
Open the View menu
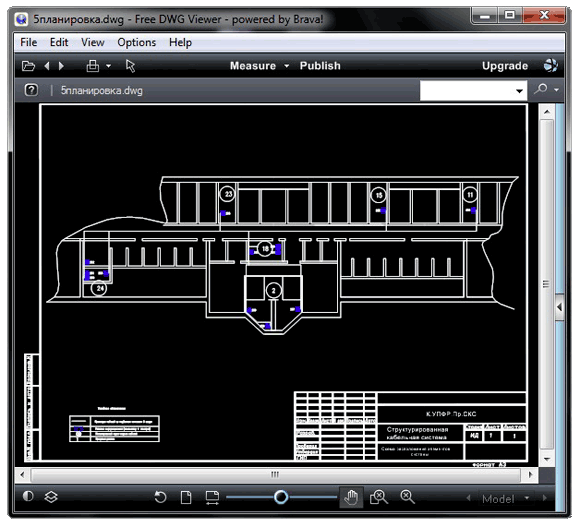(92, 43)
